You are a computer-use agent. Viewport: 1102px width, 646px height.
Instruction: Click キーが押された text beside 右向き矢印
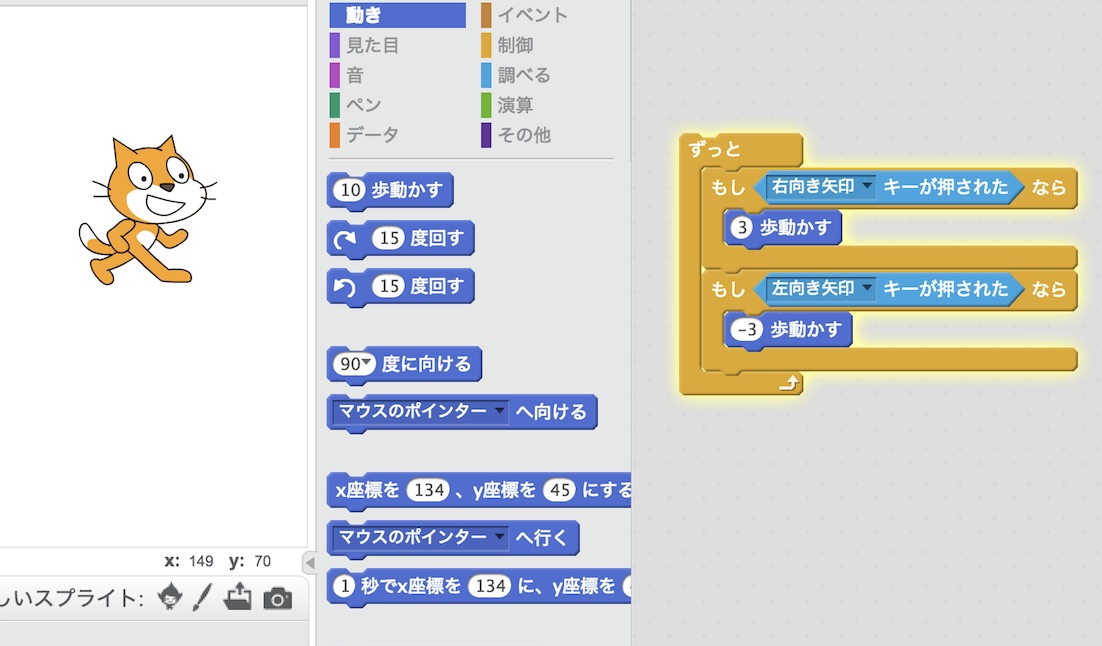945,187
